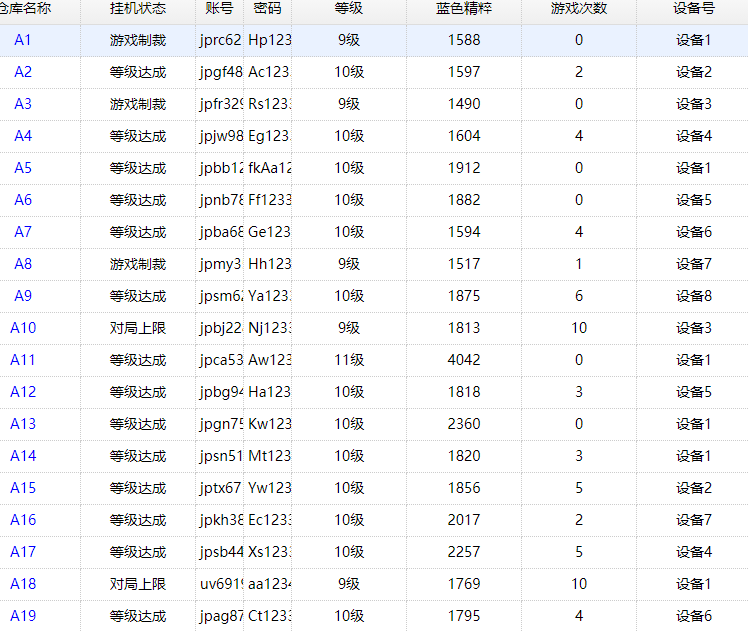Select the 游戏次数 column header
The image size is (748, 632).
(579, 8)
